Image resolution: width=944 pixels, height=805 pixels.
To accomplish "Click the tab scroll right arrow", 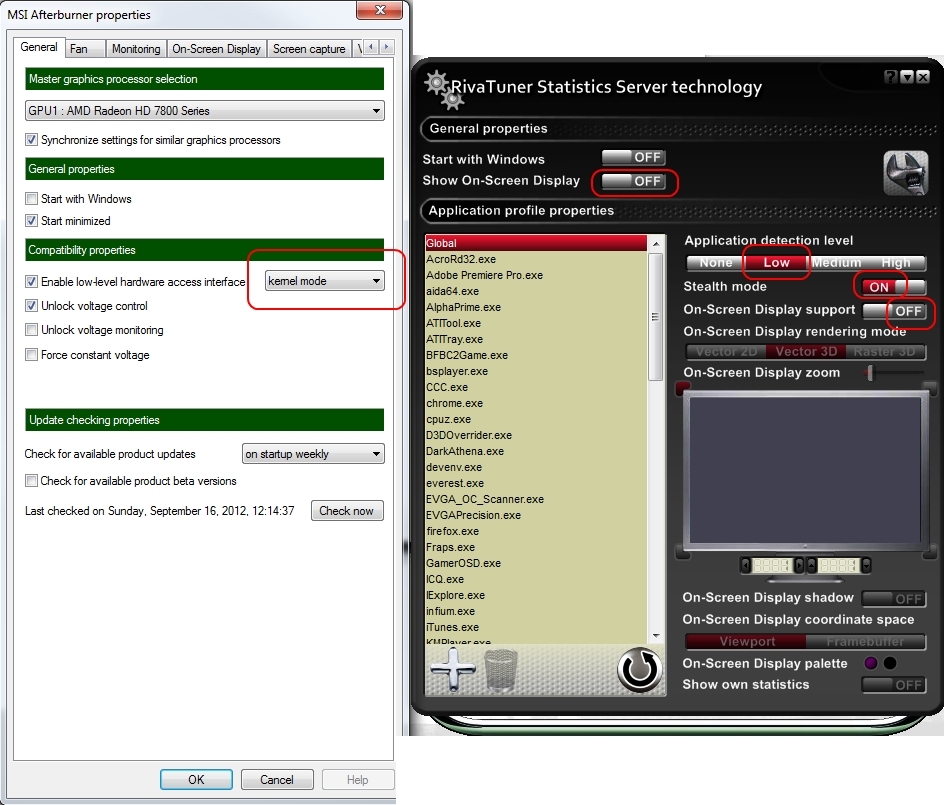I will pyautogui.click(x=387, y=47).
